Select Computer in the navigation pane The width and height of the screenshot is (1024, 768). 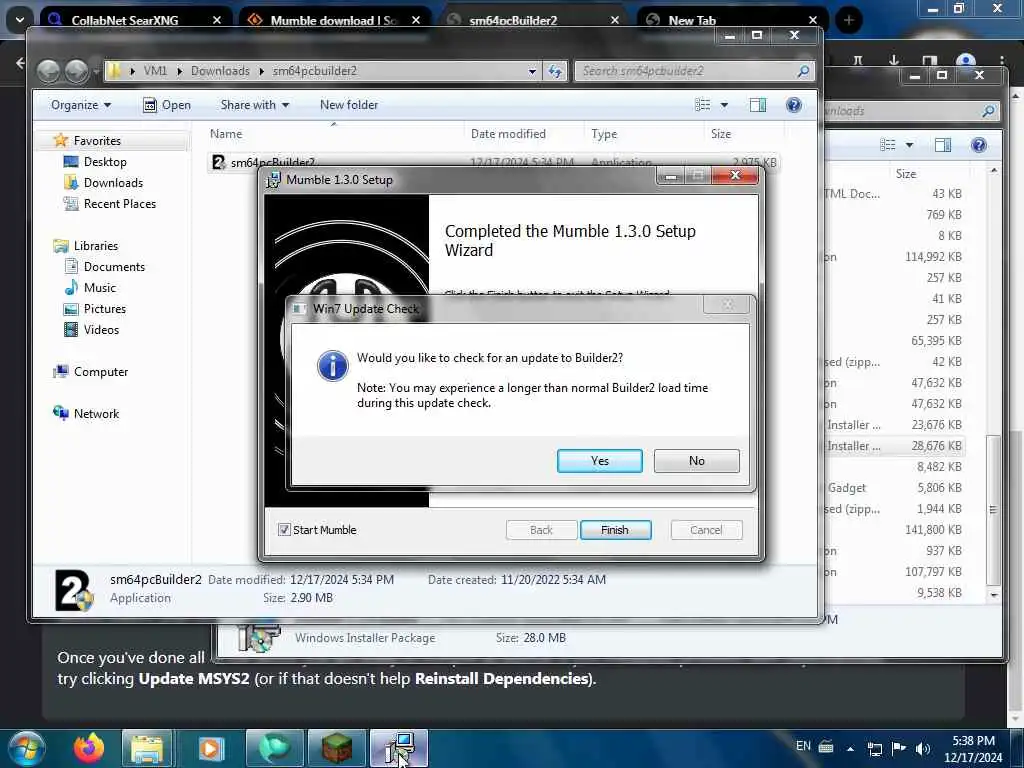[x=101, y=372]
